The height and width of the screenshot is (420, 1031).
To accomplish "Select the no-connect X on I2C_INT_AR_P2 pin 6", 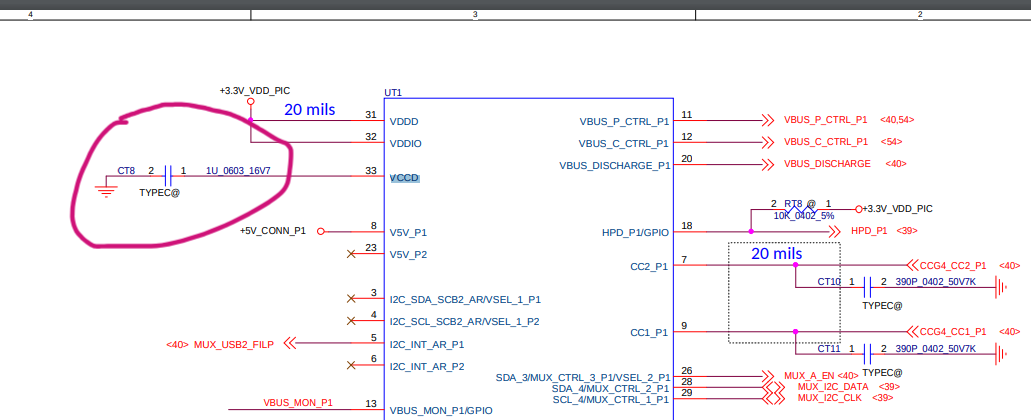I will click(351, 366).
